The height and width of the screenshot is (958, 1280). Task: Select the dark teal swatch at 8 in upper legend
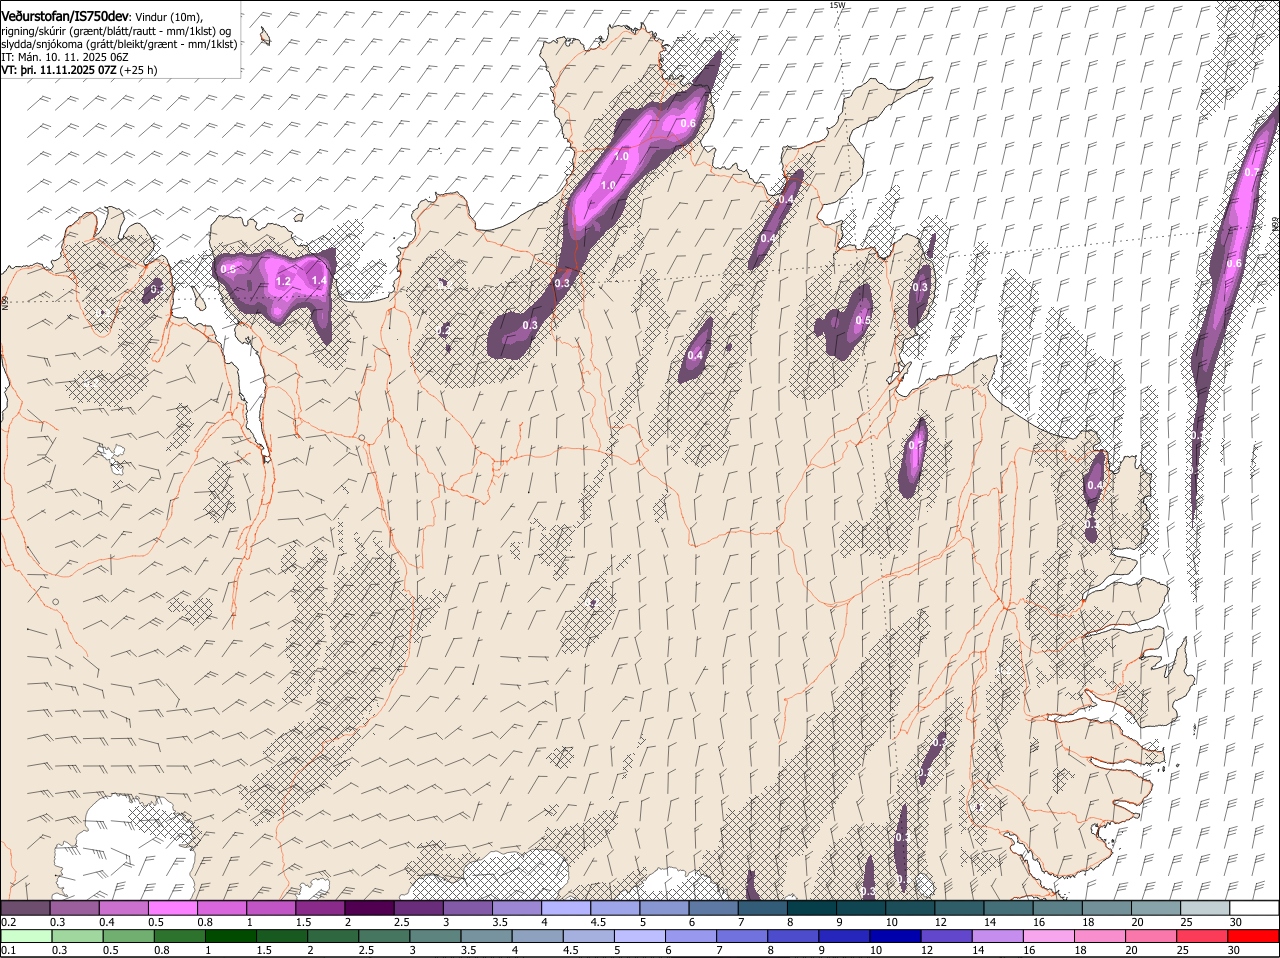point(811,908)
